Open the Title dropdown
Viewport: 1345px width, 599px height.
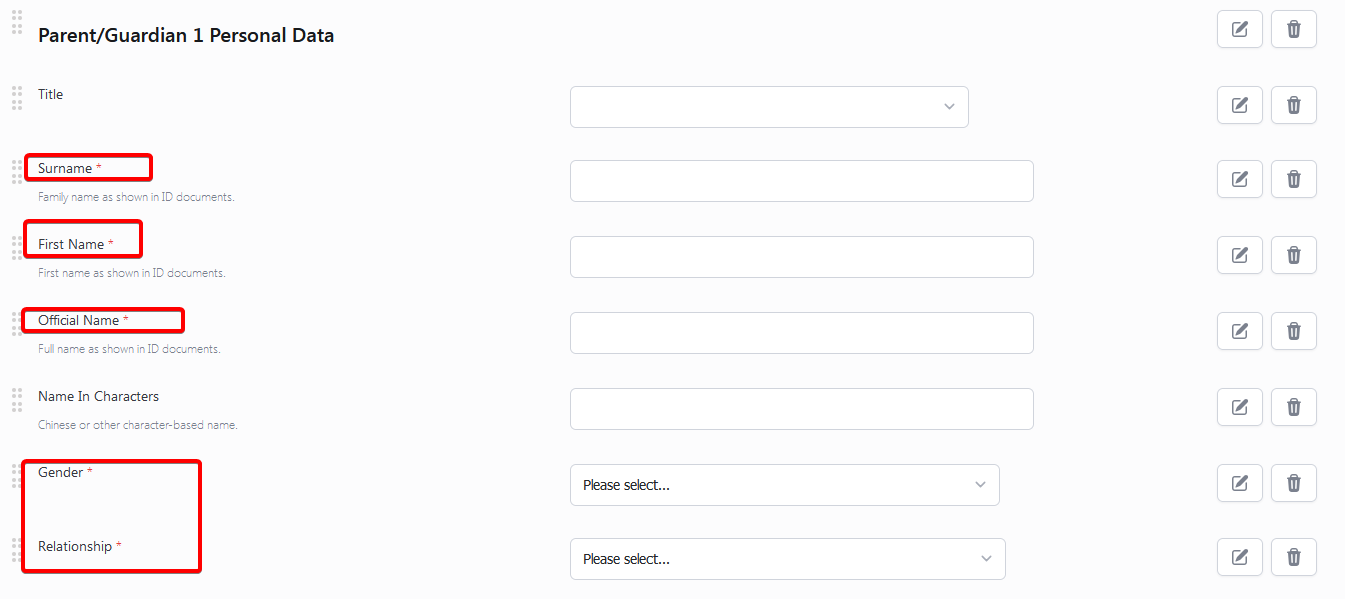(769, 107)
